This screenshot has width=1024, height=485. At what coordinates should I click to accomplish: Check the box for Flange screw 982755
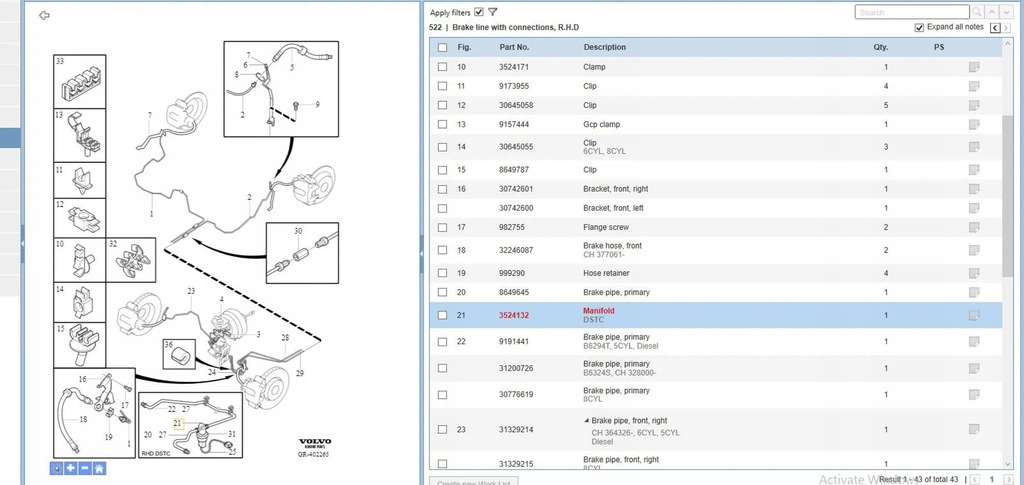pos(443,227)
